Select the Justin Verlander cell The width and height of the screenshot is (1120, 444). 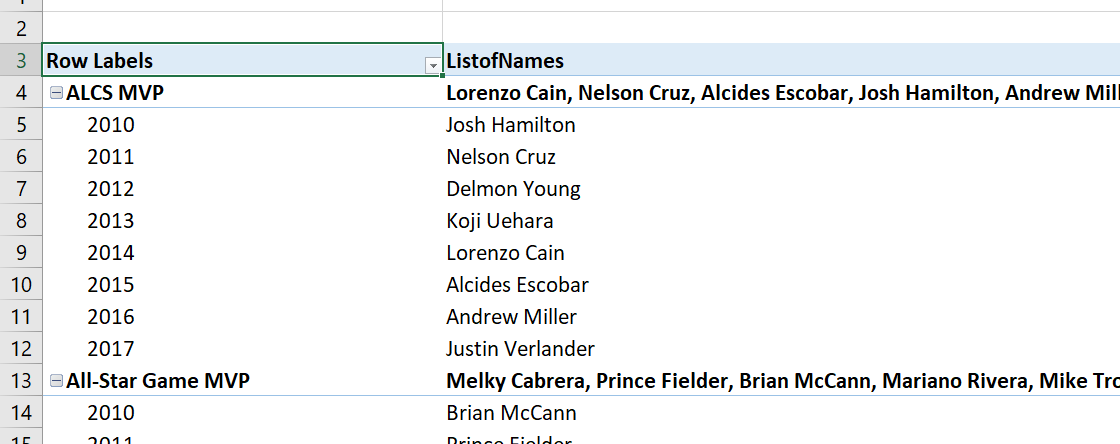[520, 349]
